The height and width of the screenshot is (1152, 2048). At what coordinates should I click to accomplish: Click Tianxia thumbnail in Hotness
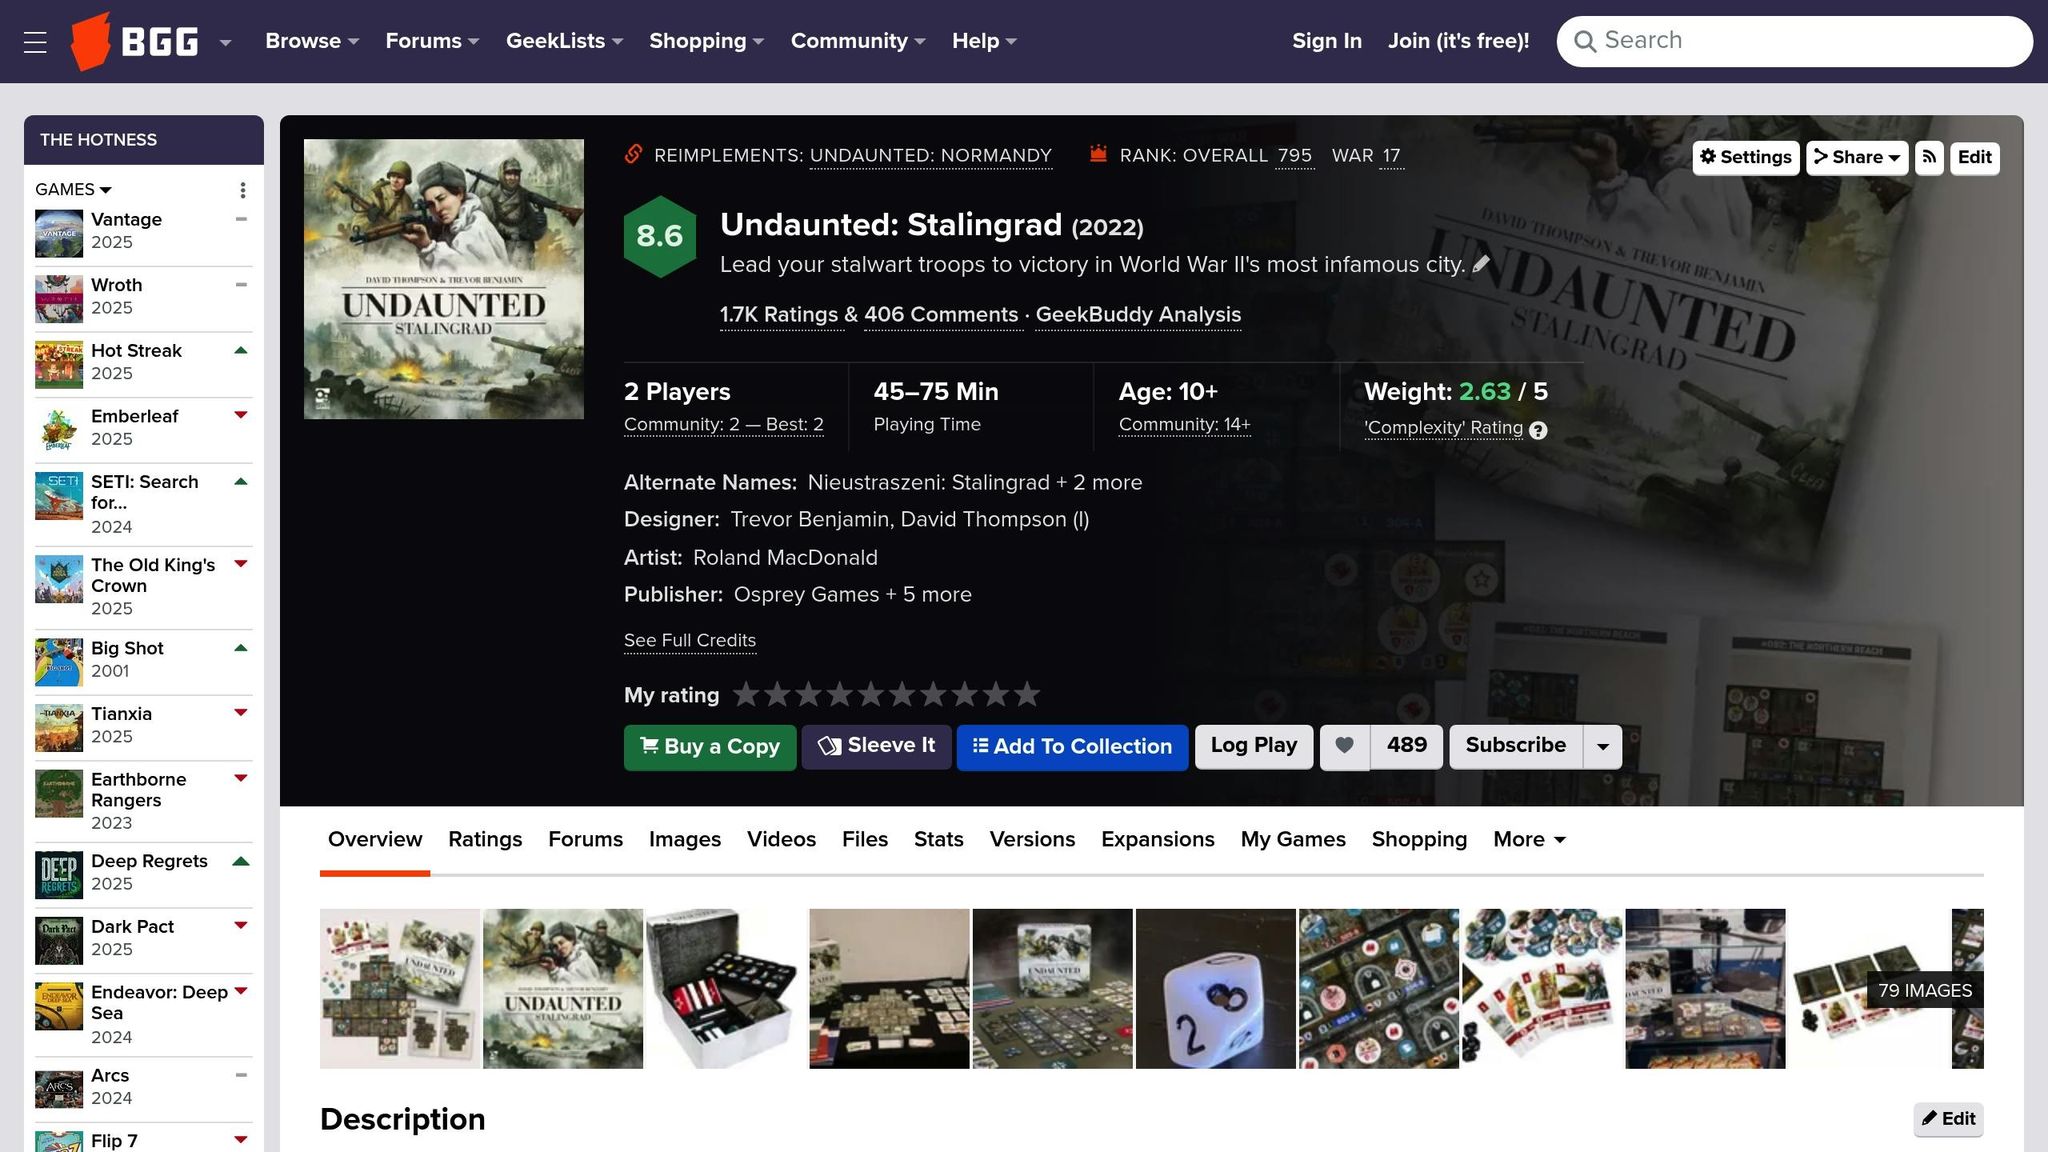pos(59,728)
